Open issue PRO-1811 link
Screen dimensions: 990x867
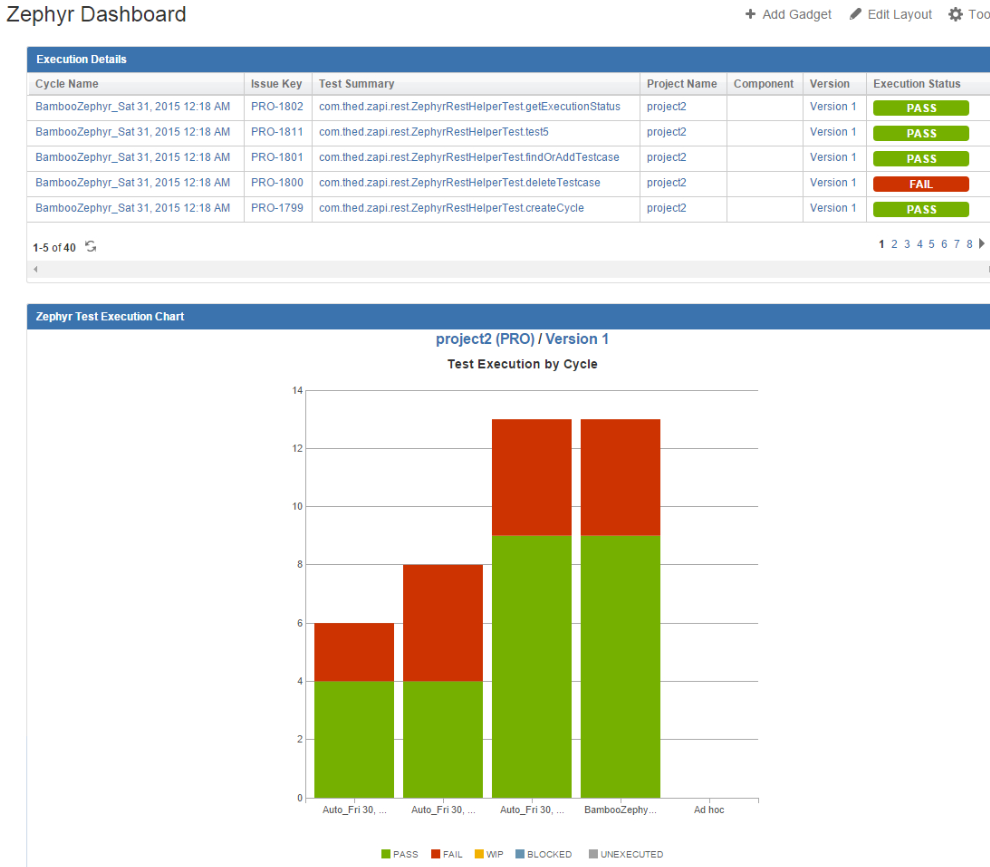276,132
